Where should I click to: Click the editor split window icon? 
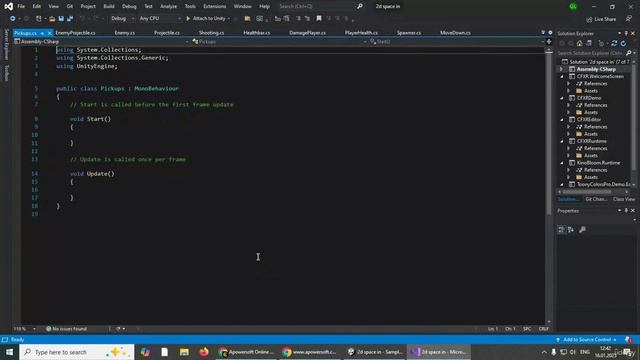[x=549, y=42]
